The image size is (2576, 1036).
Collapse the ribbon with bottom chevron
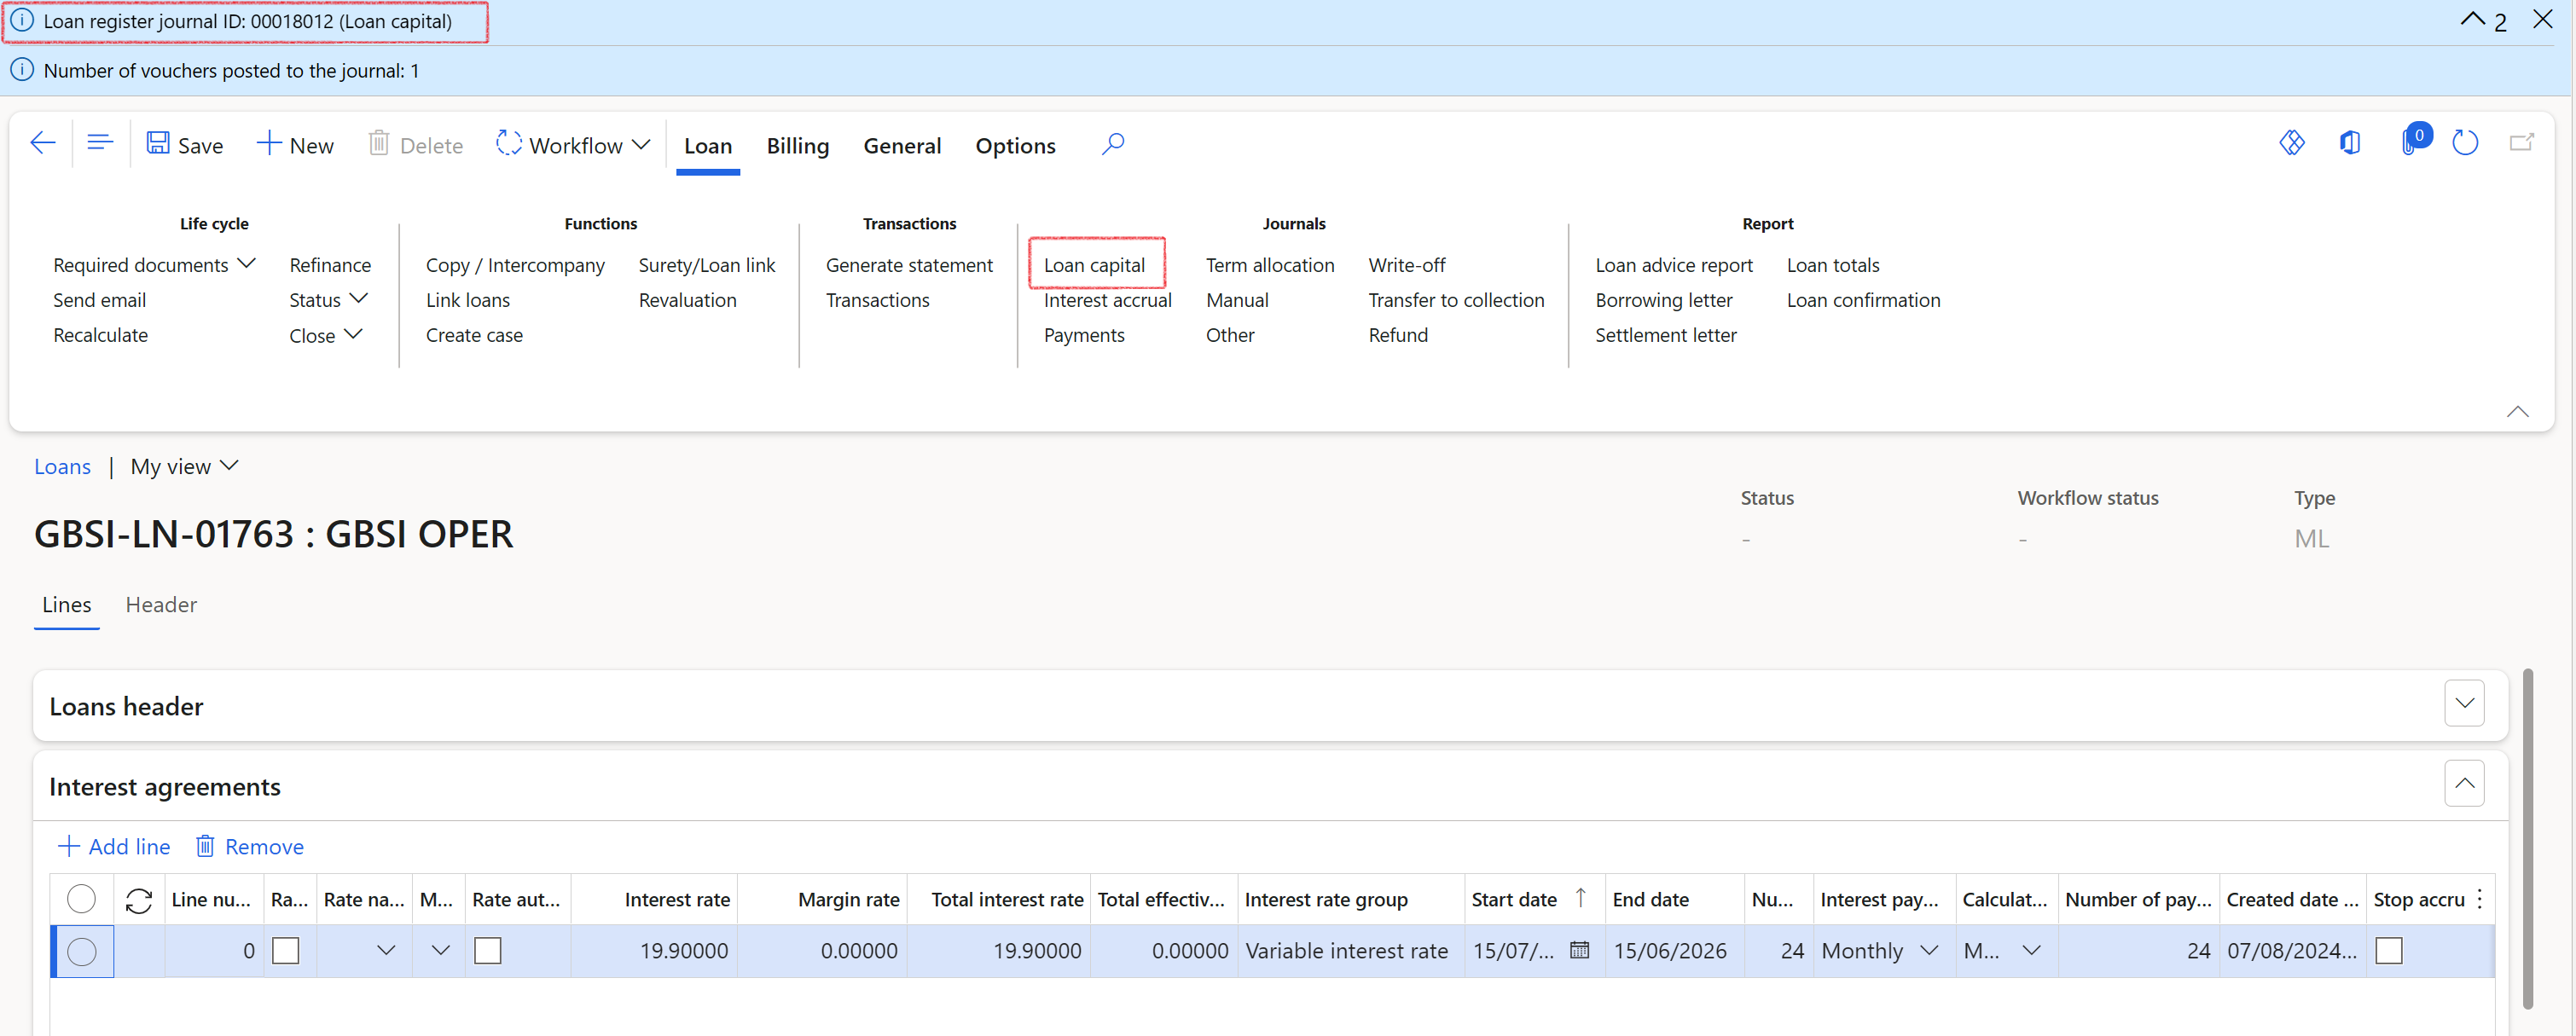2517,412
